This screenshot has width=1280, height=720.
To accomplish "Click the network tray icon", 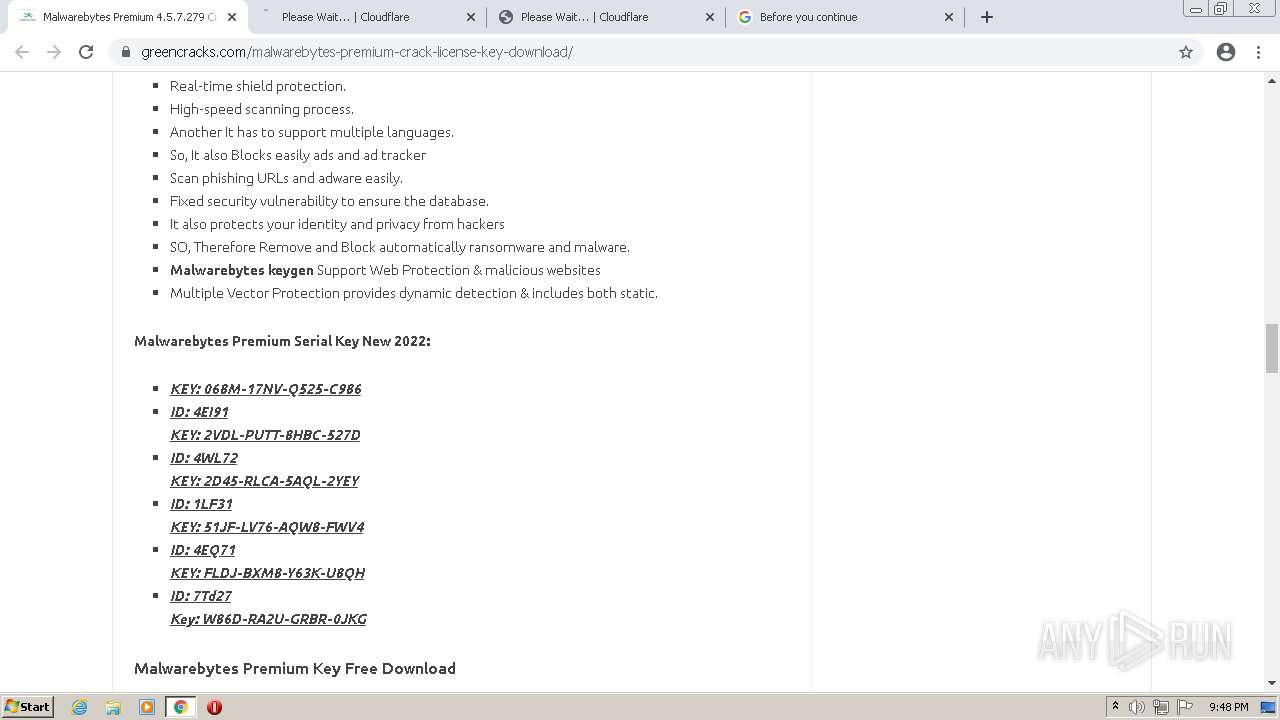I will [1161, 707].
